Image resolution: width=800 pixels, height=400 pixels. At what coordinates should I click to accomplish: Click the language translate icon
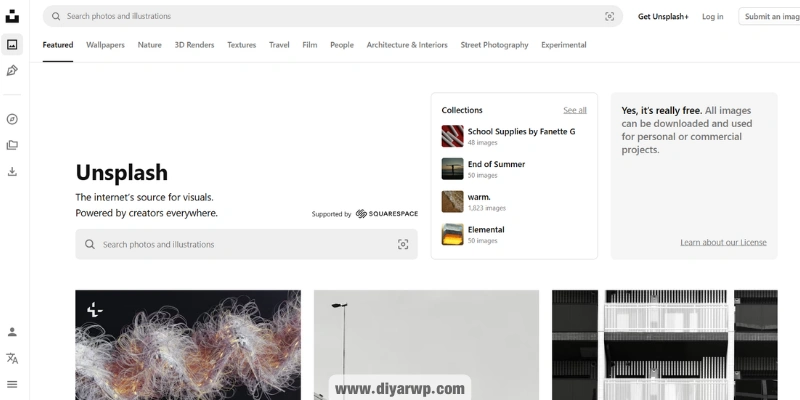tap(12, 358)
